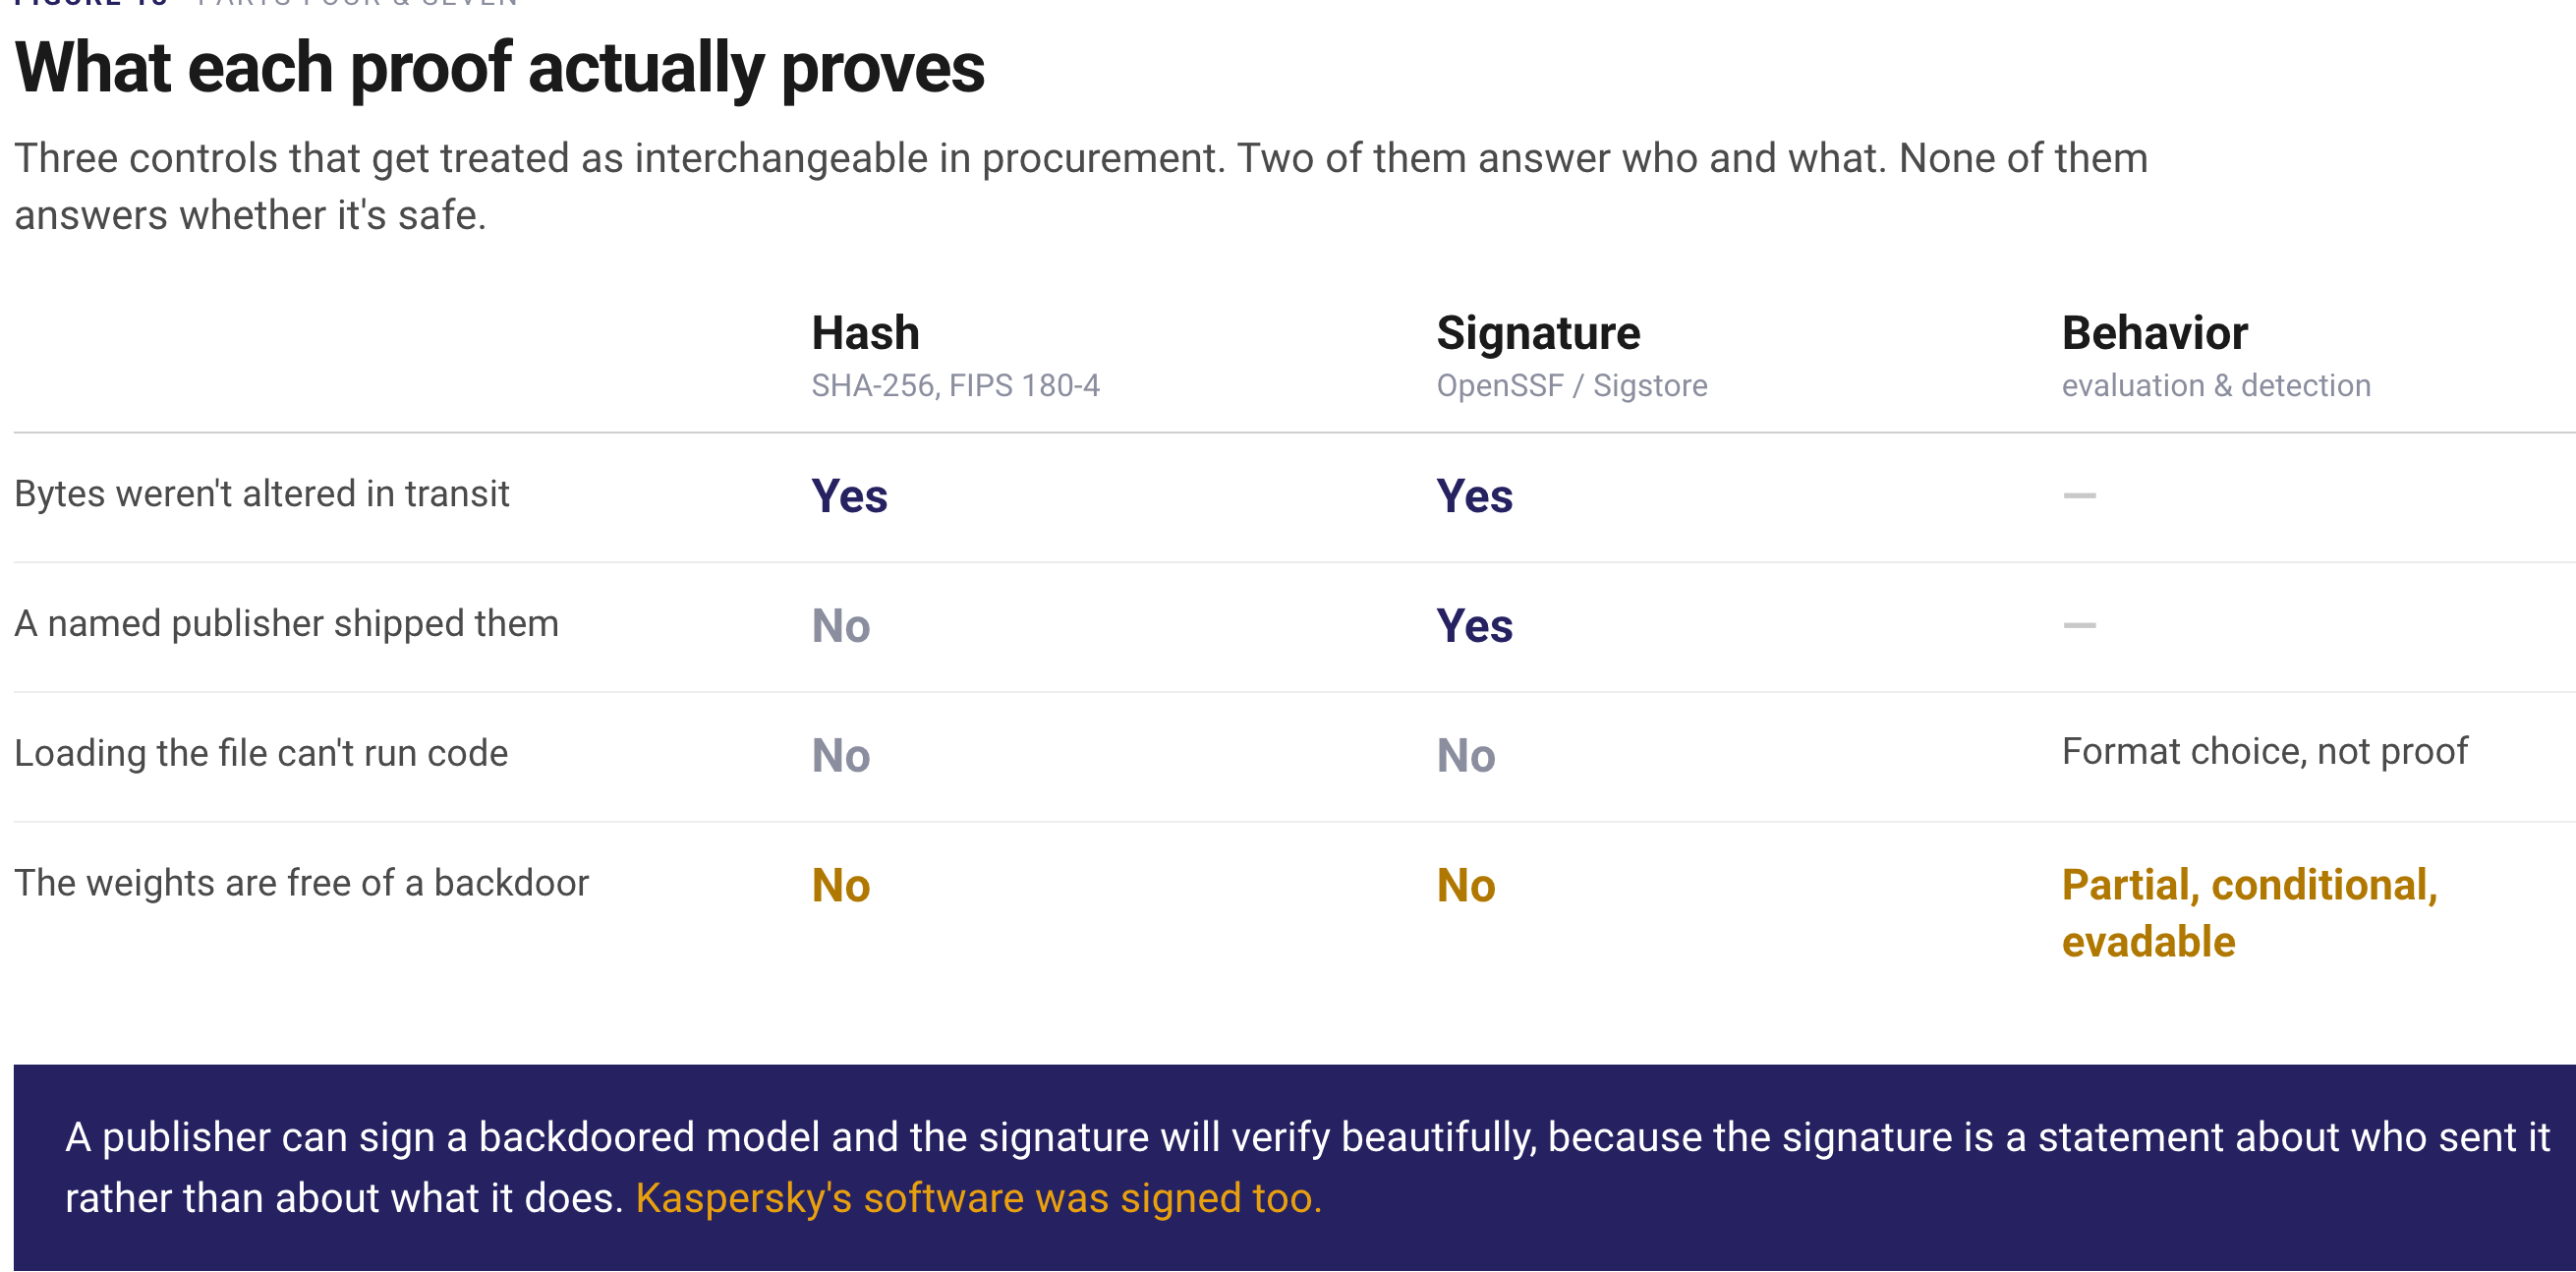
Task: Click row label 'The weights are free of a backdoor'
Action: click(301, 884)
